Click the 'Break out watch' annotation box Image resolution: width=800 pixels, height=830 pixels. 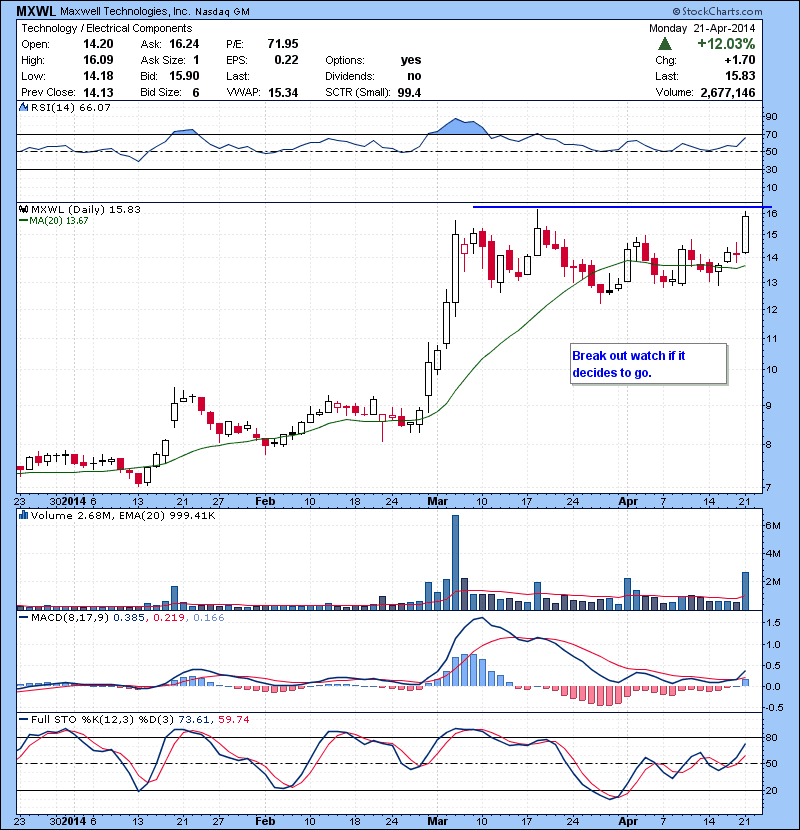point(649,364)
